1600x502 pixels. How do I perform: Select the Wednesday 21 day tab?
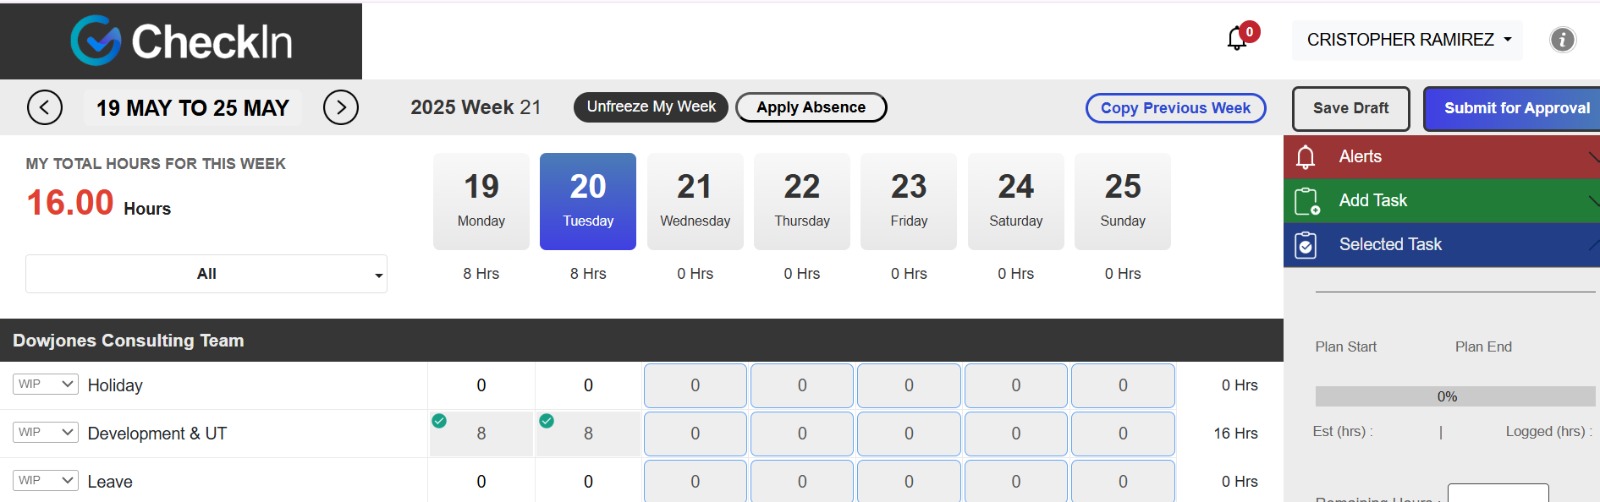tap(695, 201)
